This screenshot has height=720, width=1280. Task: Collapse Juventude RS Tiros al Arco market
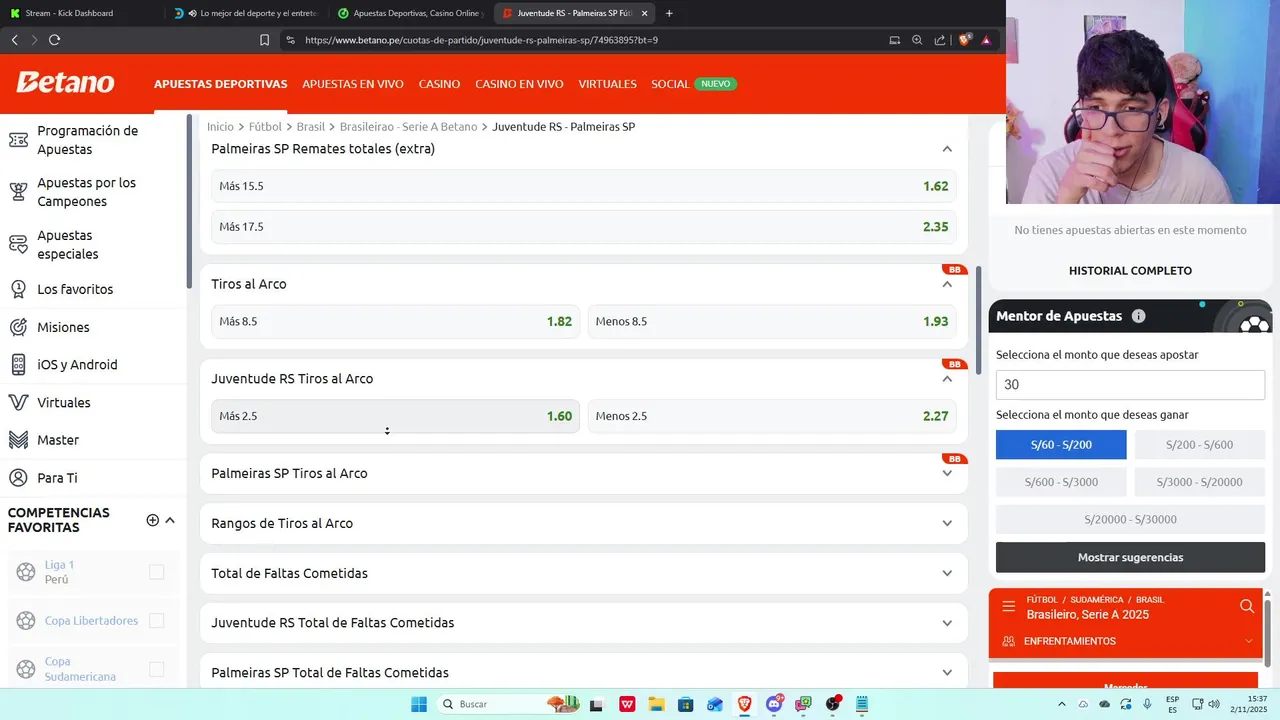point(947,379)
